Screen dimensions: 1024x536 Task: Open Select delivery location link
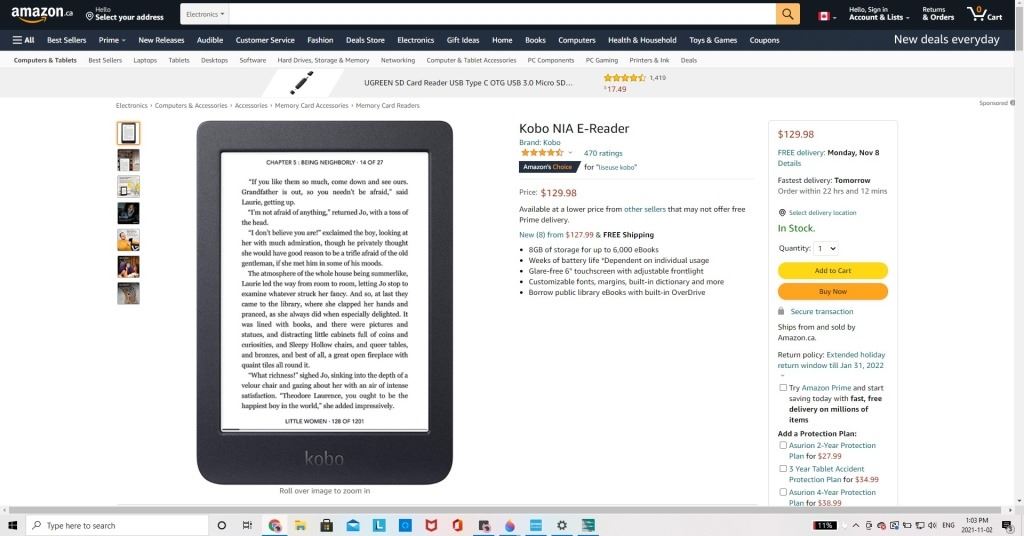point(822,213)
